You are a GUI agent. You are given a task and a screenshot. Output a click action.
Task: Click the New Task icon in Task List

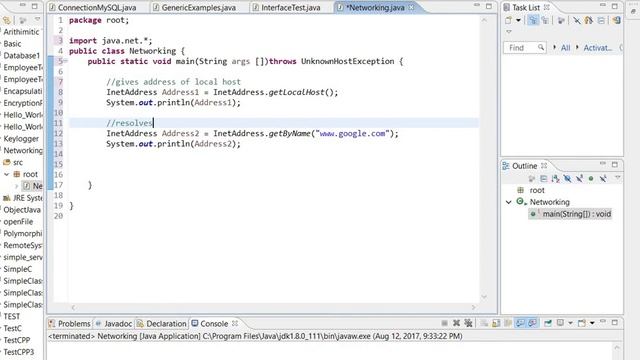pos(509,20)
